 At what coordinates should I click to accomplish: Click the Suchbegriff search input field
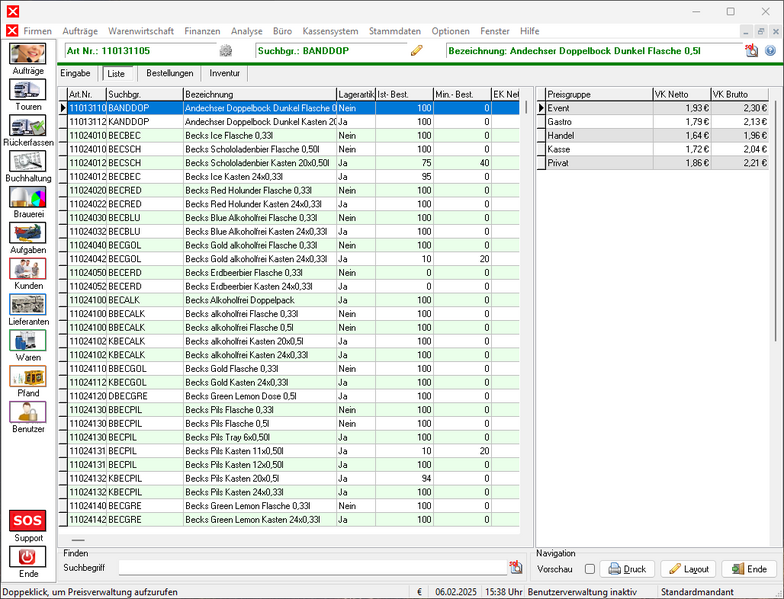coord(312,568)
